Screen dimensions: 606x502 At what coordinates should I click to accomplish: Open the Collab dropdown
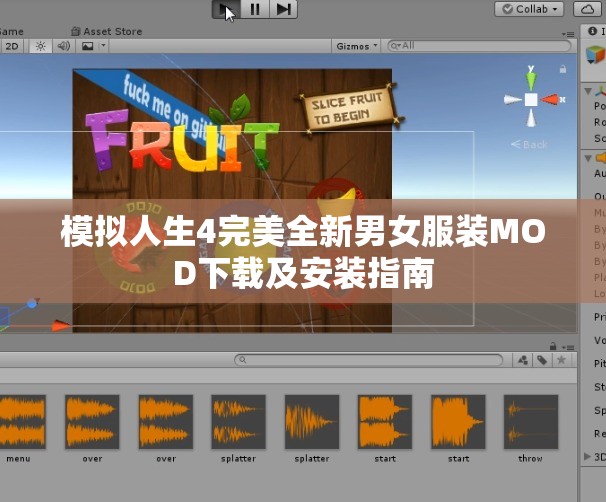[529, 9]
